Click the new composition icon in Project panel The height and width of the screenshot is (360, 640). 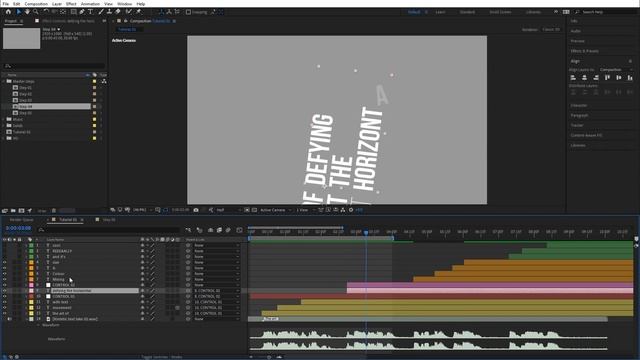pyautogui.click(x=21, y=211)
